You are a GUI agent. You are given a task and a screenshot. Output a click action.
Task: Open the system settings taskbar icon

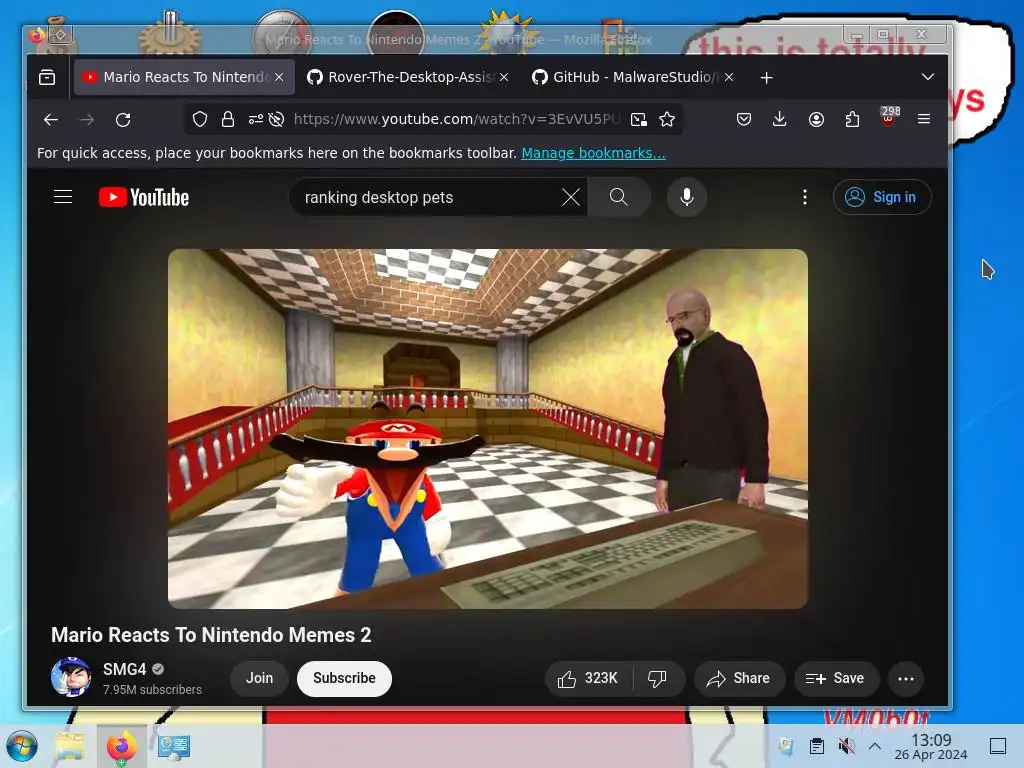coord(174,746)
